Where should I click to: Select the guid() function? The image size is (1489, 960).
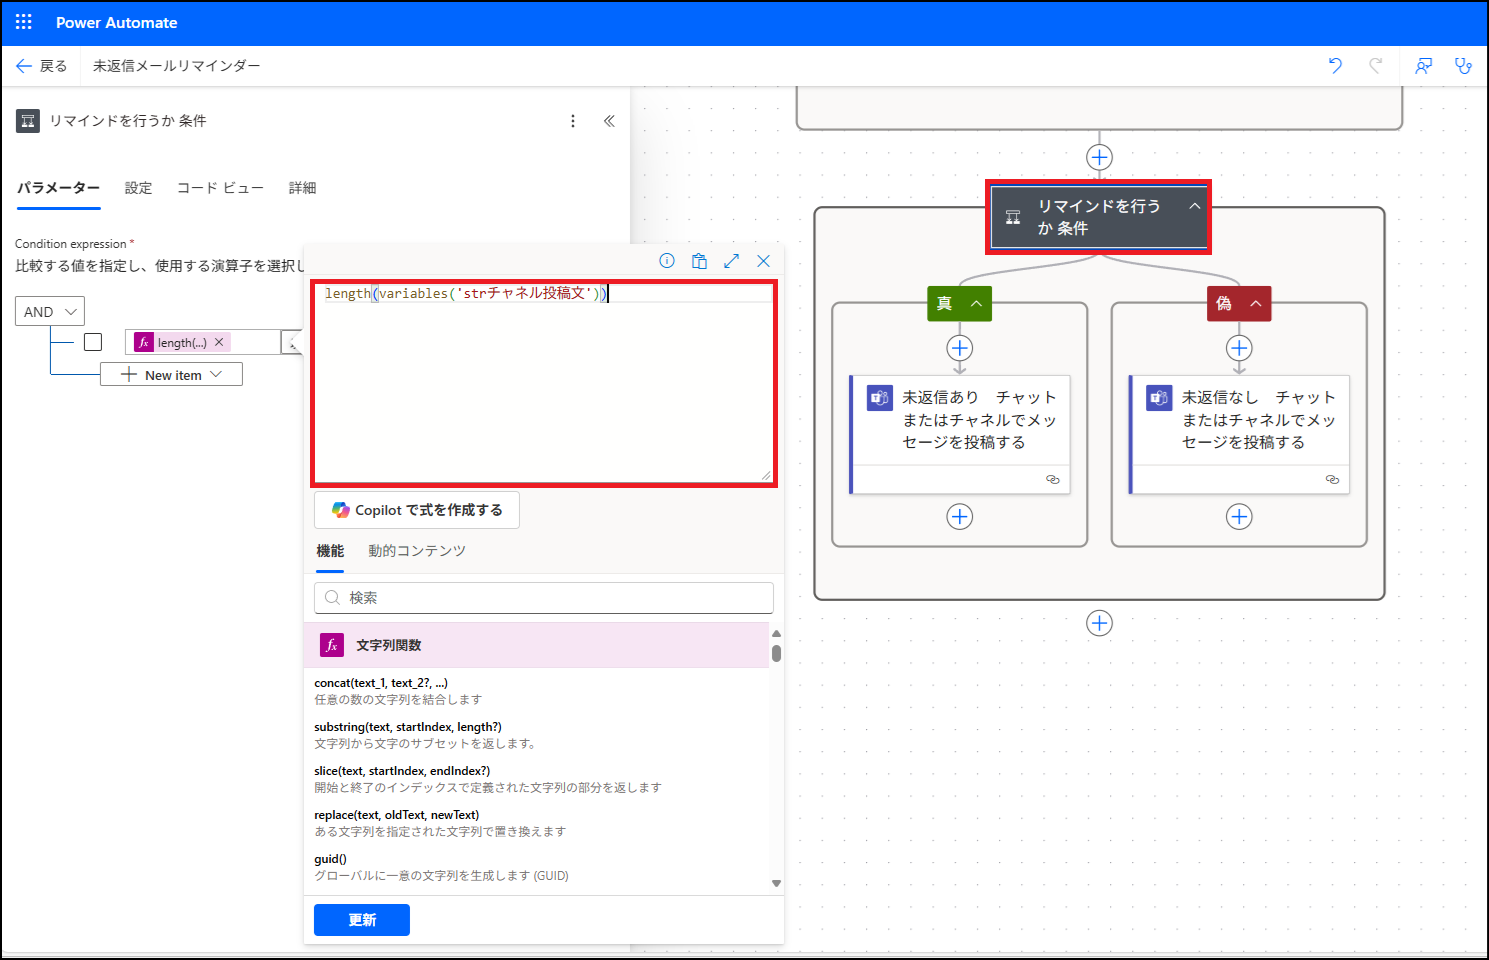pyautogui.click(x=330, y=859)
